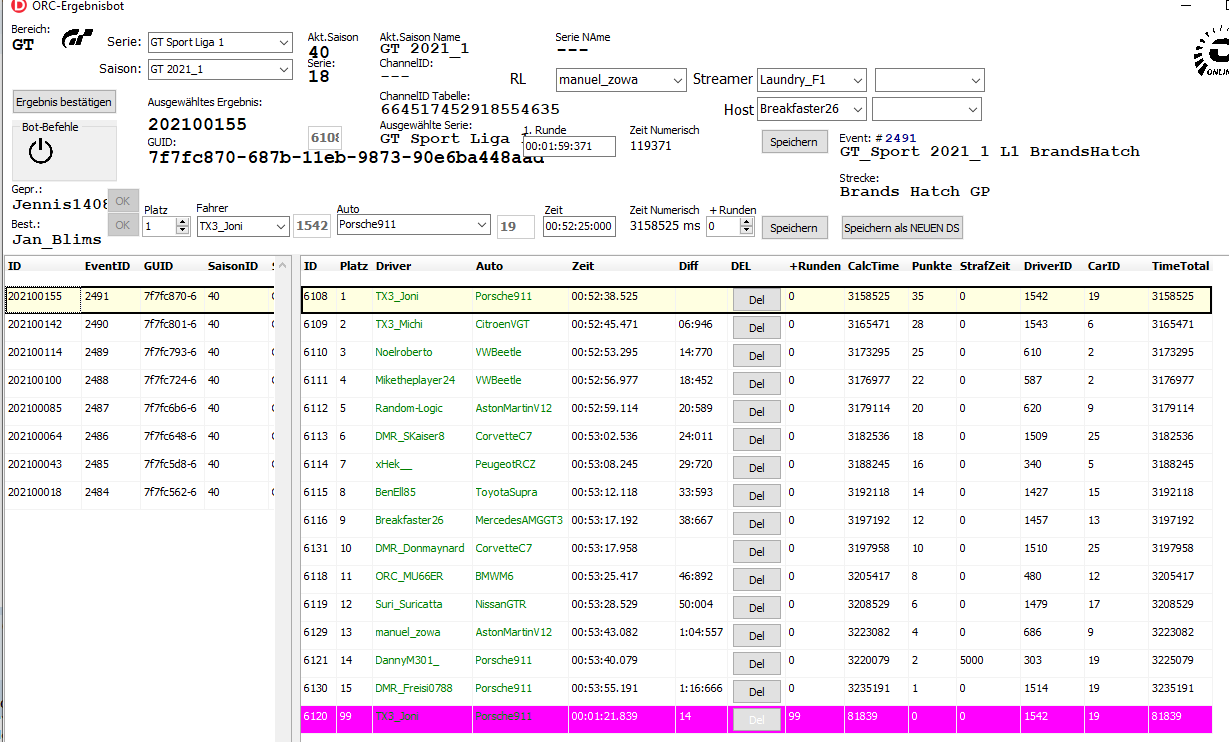Image resolution: width=1229 pixels, height=742 pixels.
Task: Delete the TX3_Michi result row with Del
Action: pyautogui.click(x=756, y=327)
